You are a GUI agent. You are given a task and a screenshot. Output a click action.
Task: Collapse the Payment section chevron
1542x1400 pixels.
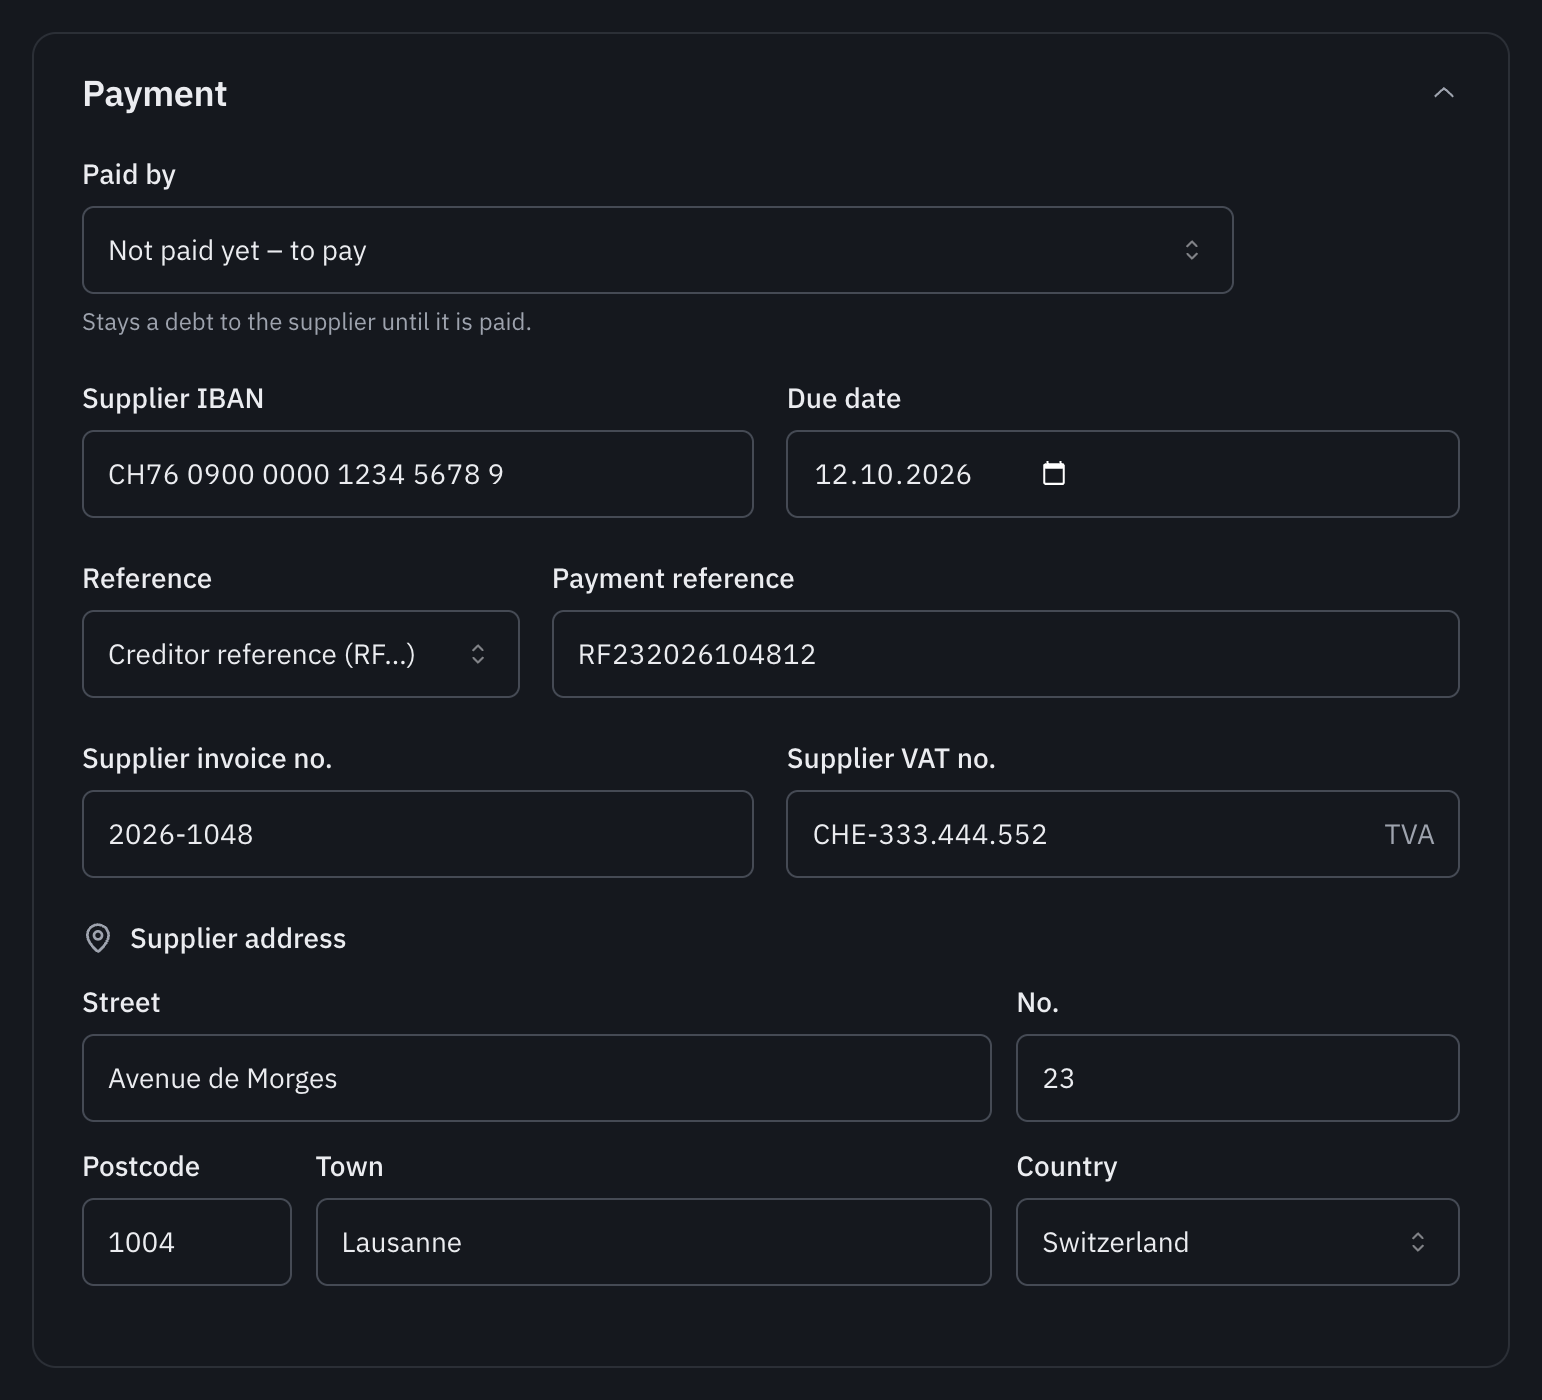coord(1443,93)
